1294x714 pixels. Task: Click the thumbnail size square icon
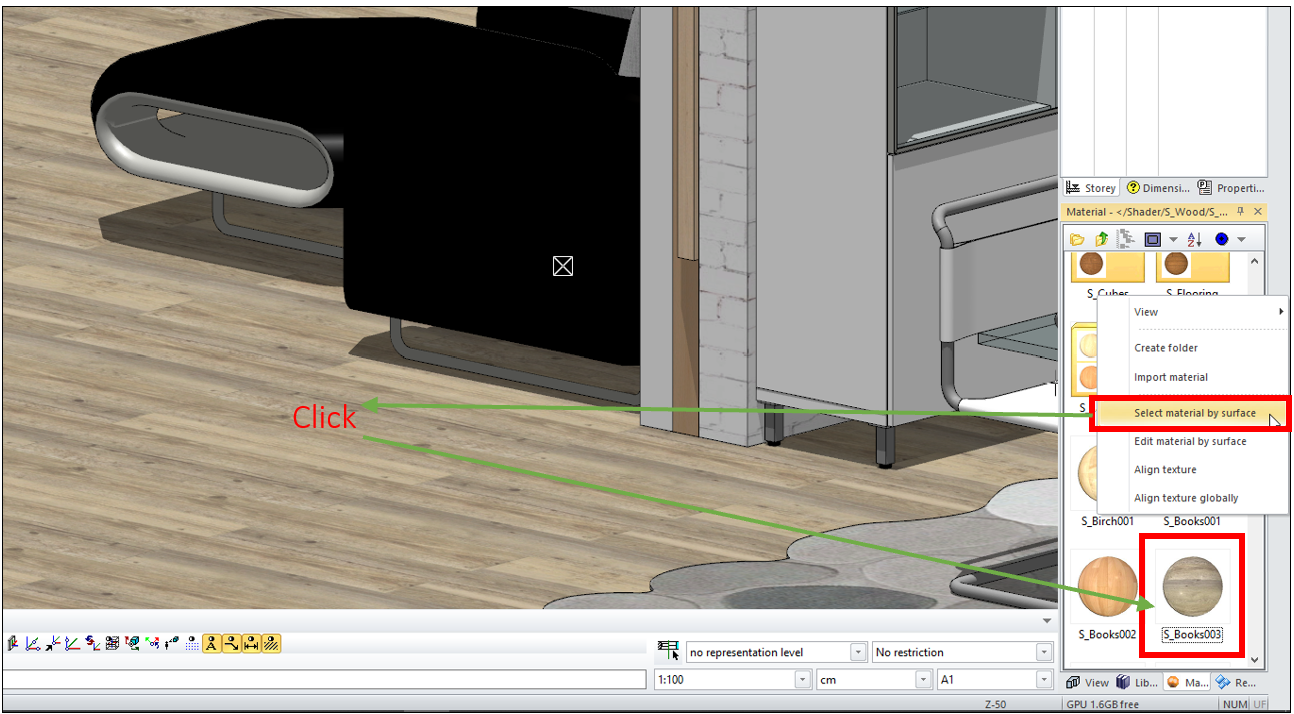pyautogui.click(x=1152, y=240)
